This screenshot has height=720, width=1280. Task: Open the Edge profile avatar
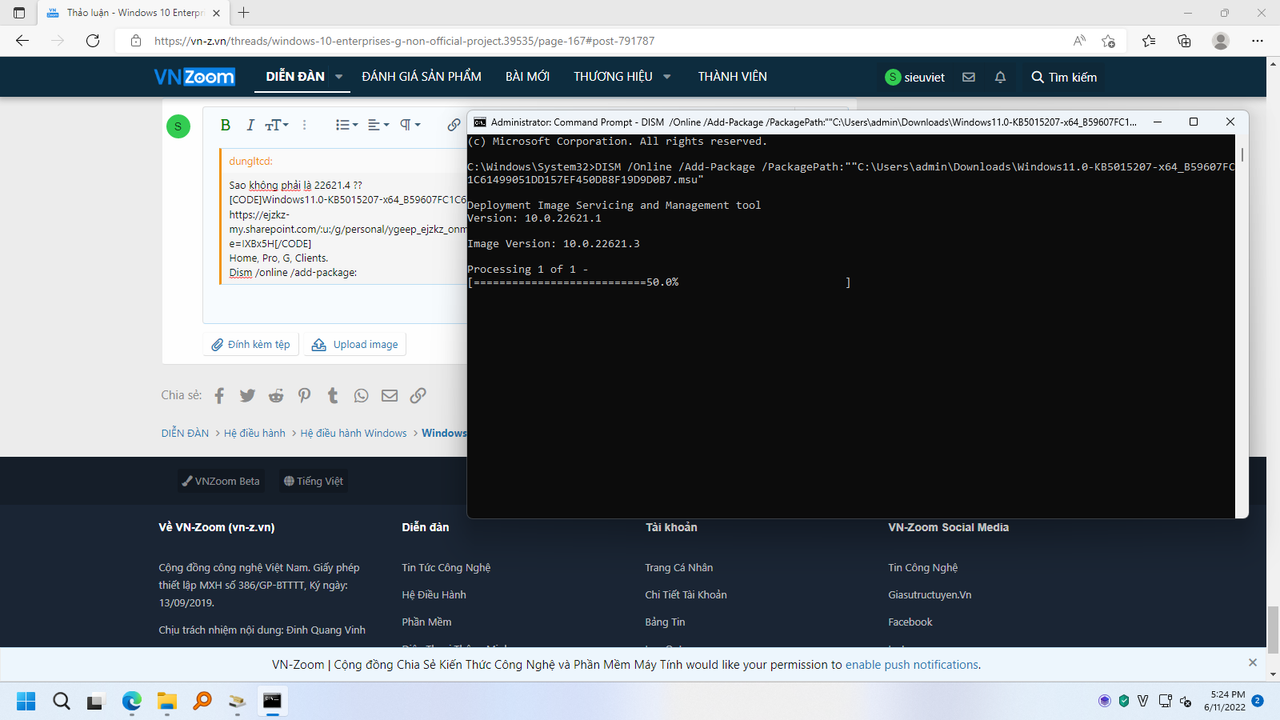point(1220,41)
